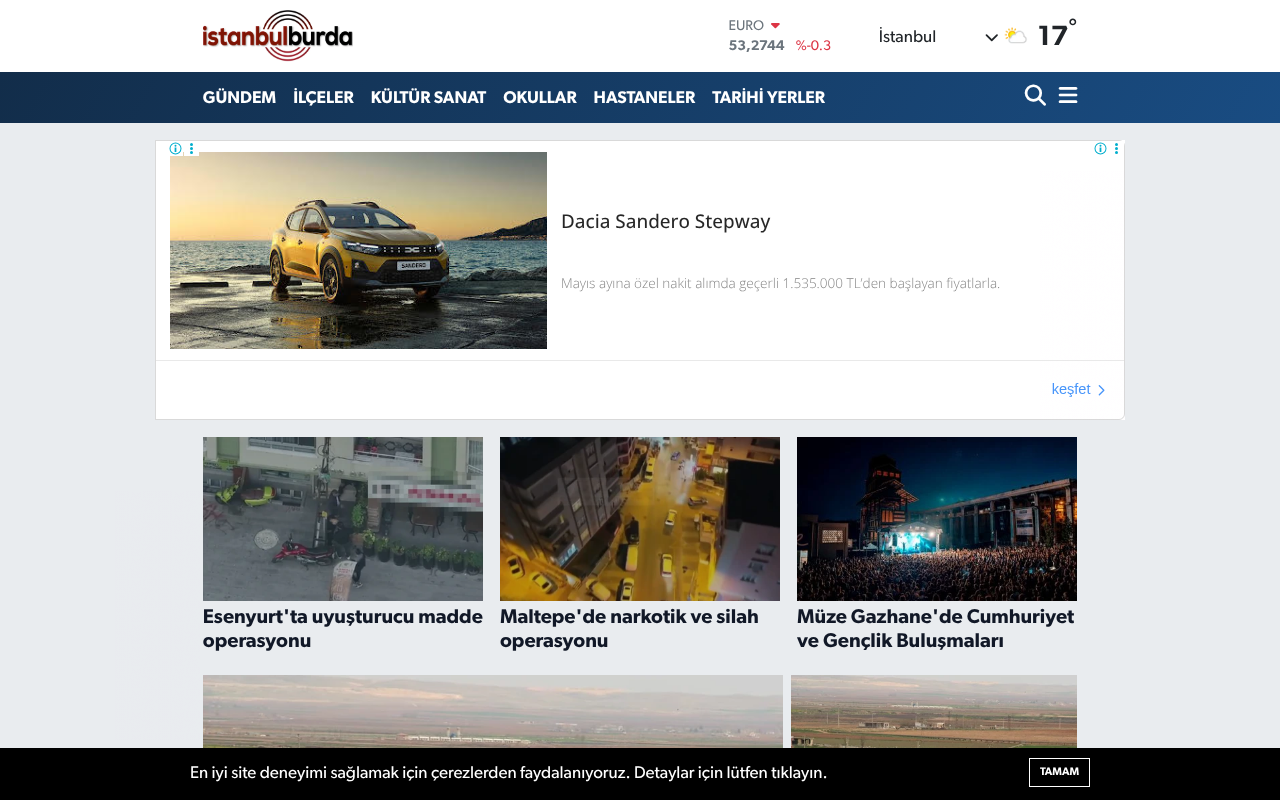The width and height of the screenshot is (1280, 800).
Task: Click the 17° temperature reading
Action: (x=1057, y=34)
